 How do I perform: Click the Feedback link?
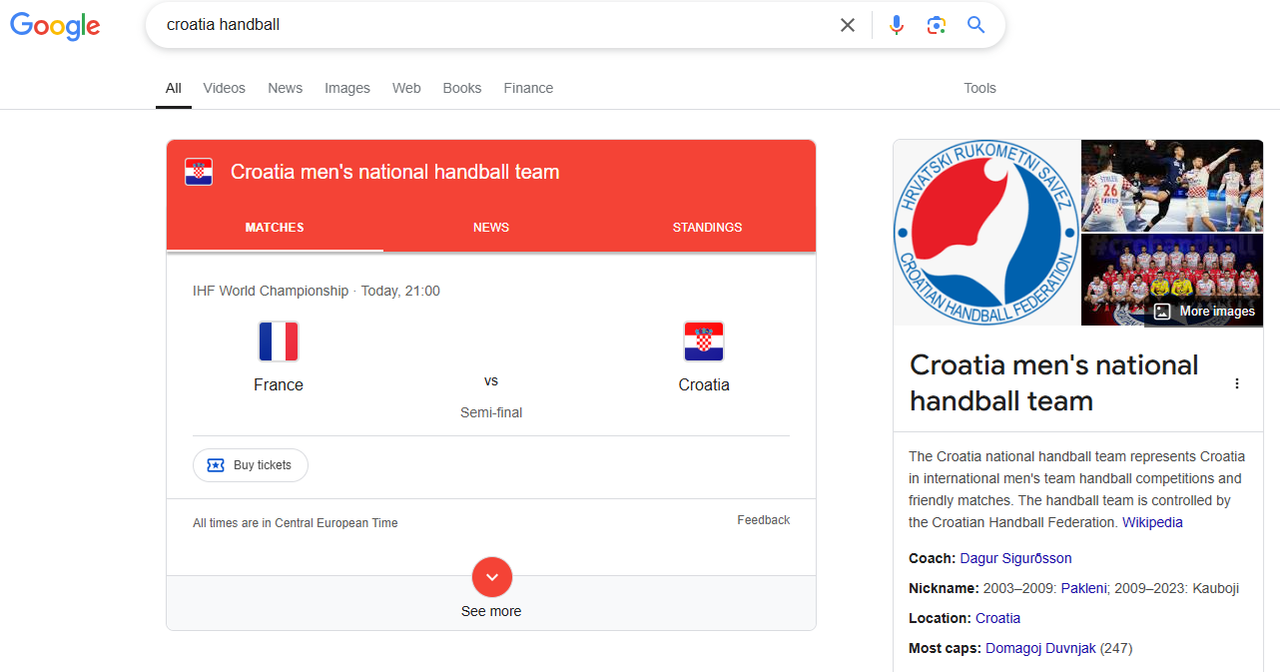click(x=764, y=520)
